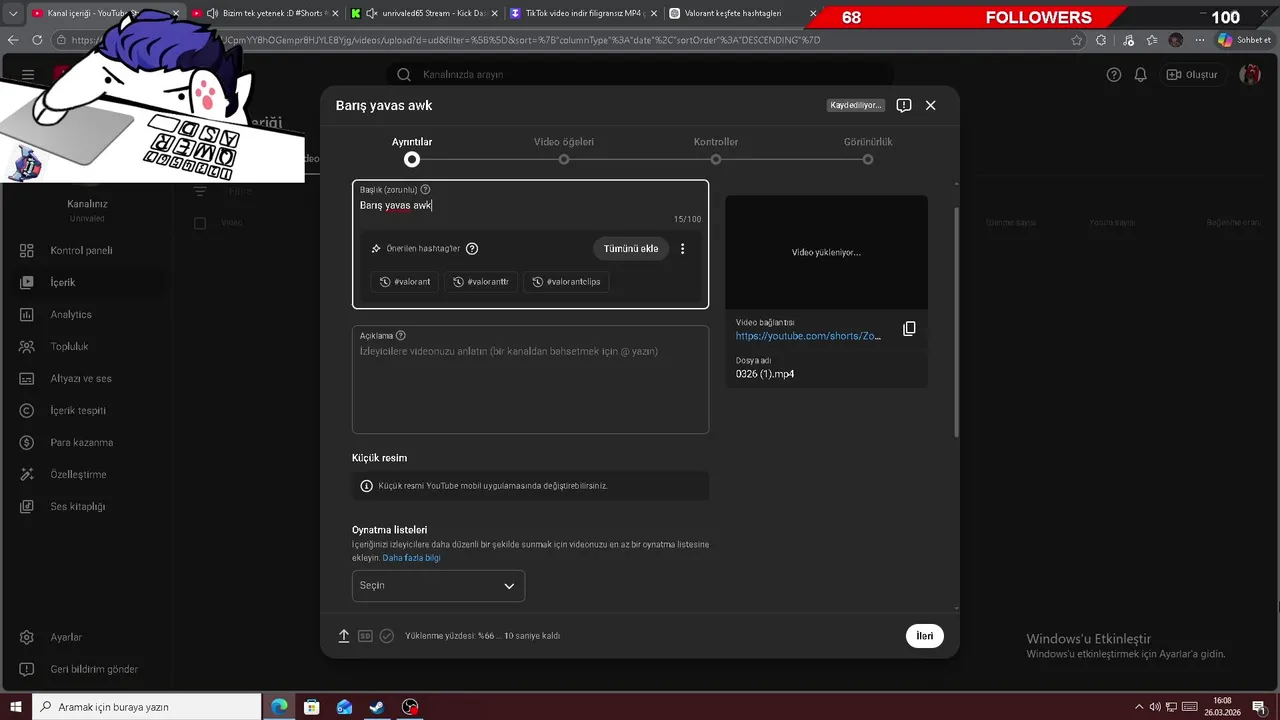
Task: Open Microsoft Edge from the taskbar
Action: click(x=279, y=707)
